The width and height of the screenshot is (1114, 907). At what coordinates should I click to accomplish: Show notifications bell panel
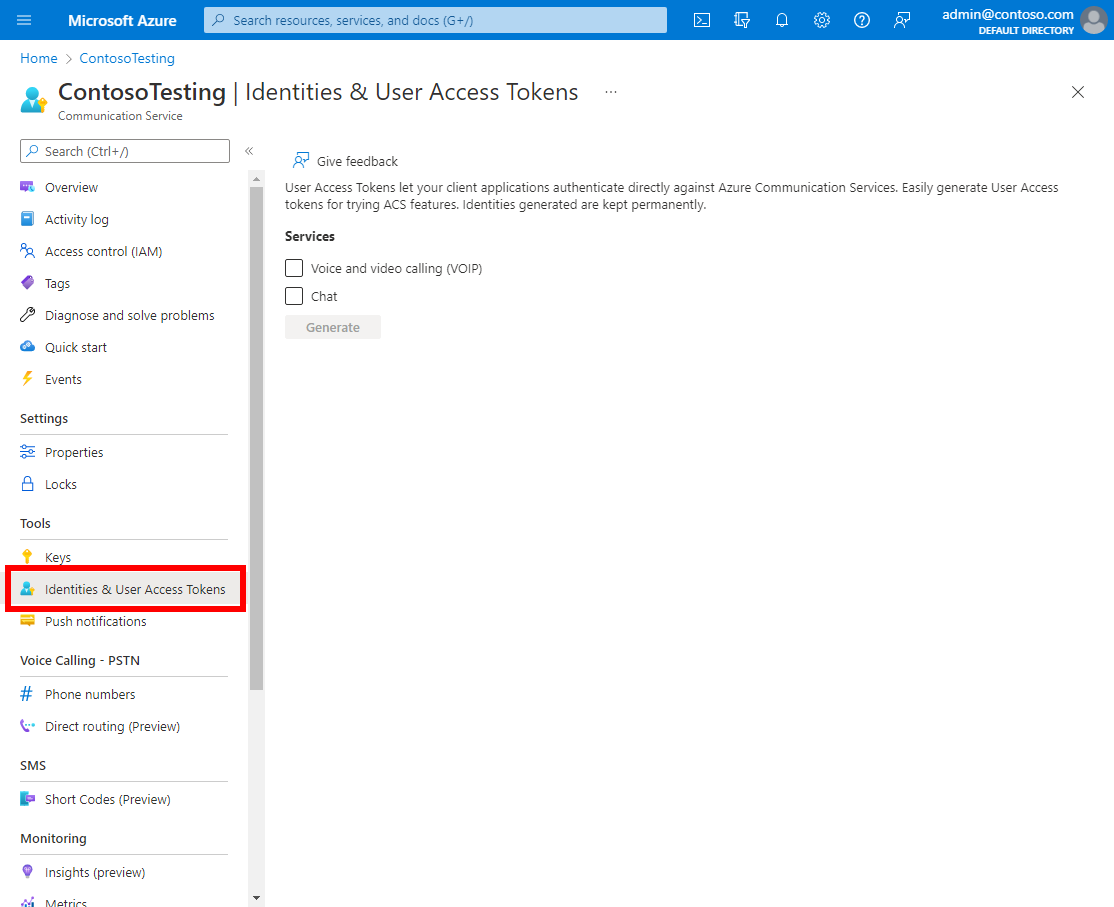pos(782,20)
